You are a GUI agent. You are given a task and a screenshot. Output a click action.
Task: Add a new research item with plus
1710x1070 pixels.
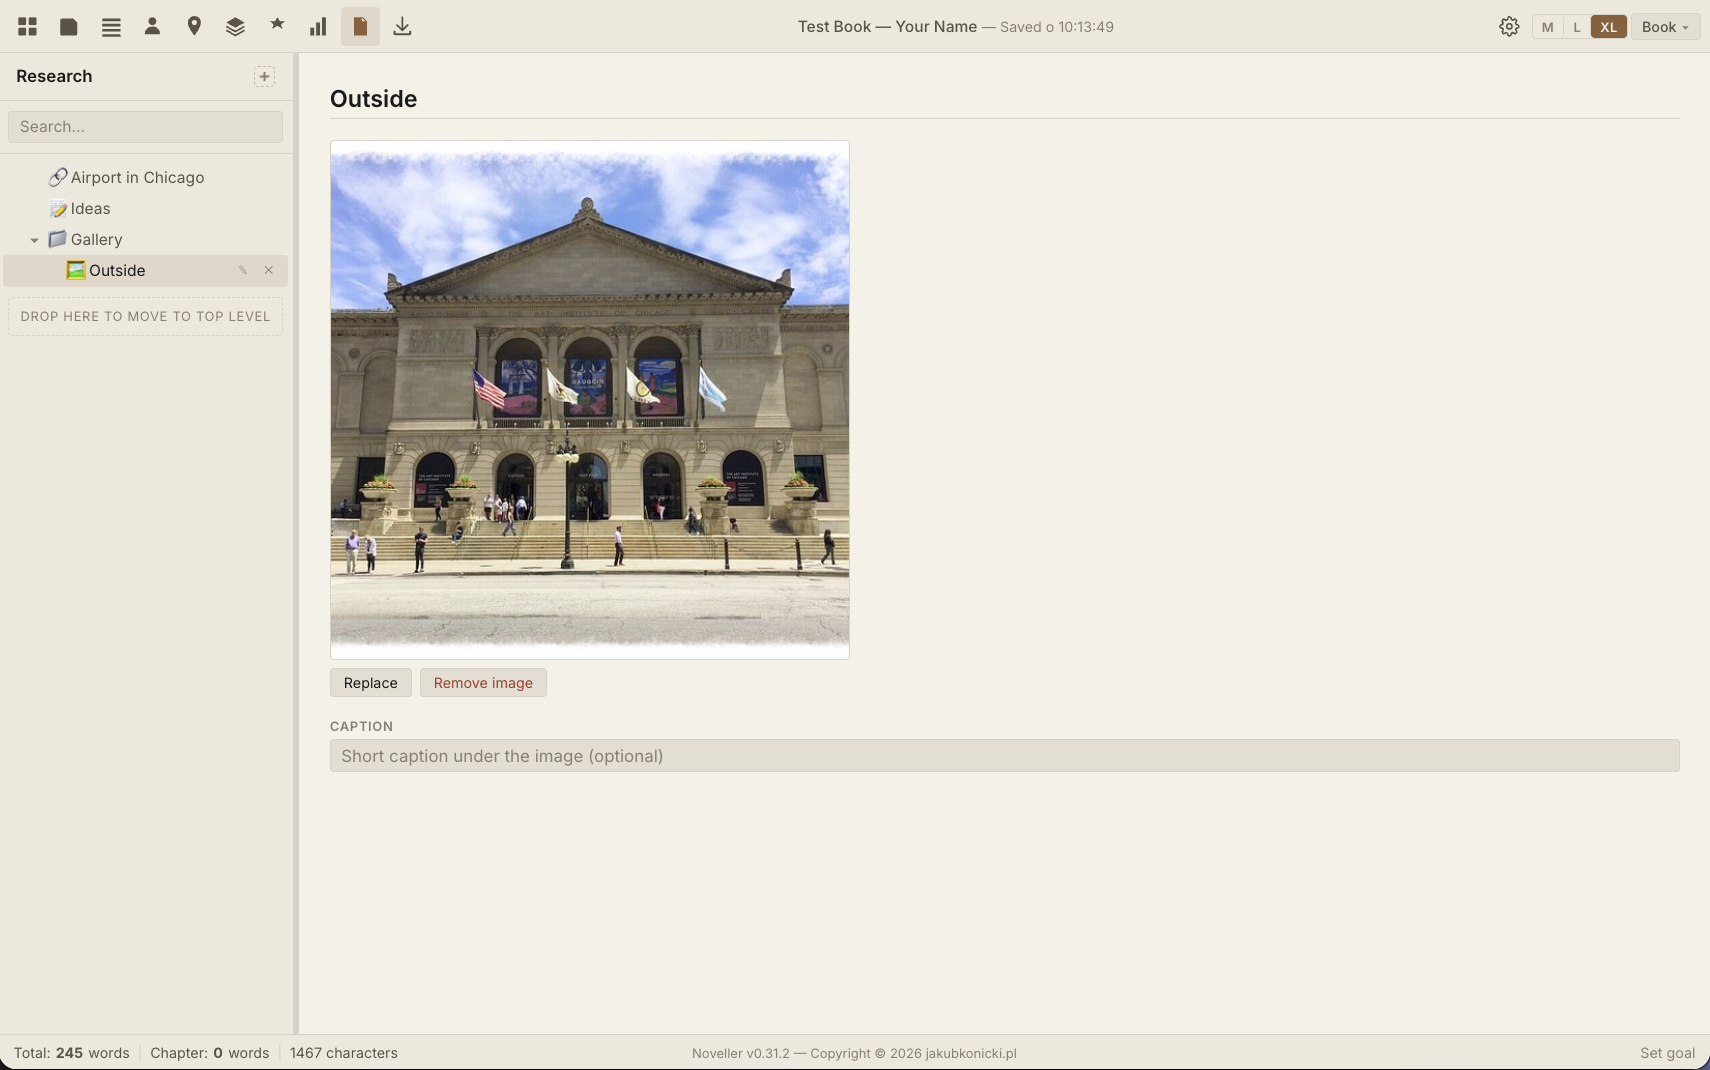coord(264,76)
